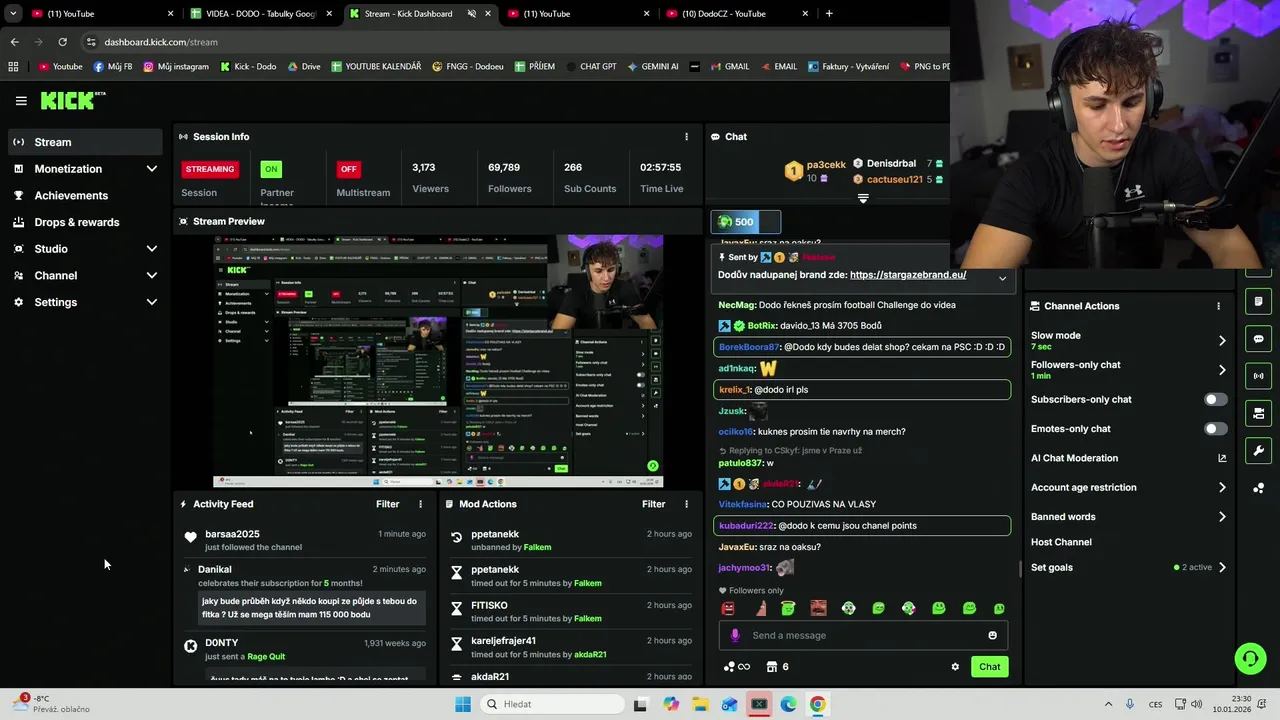Viewport: 1280px width, 720px height.
Task: Click the Send a message input field
Action: [x=862, y=635]
